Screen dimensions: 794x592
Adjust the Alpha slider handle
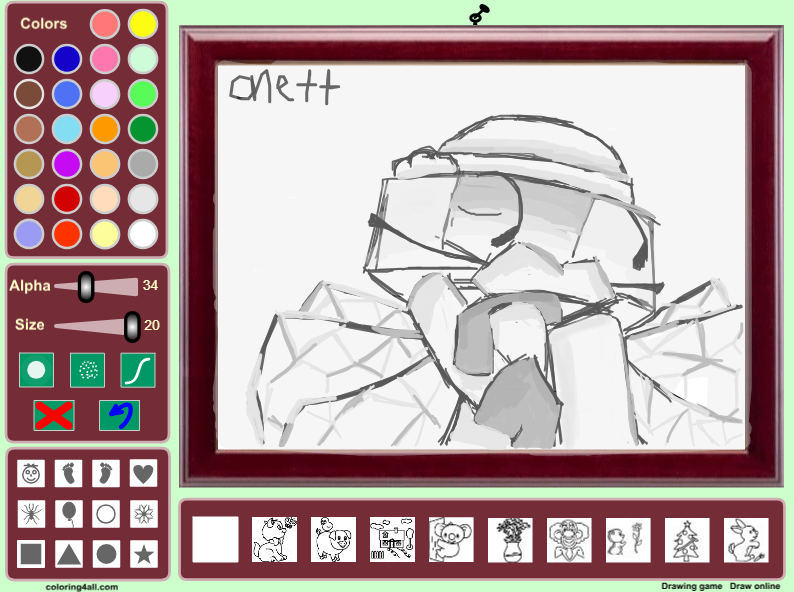click(x=86, y=287)
